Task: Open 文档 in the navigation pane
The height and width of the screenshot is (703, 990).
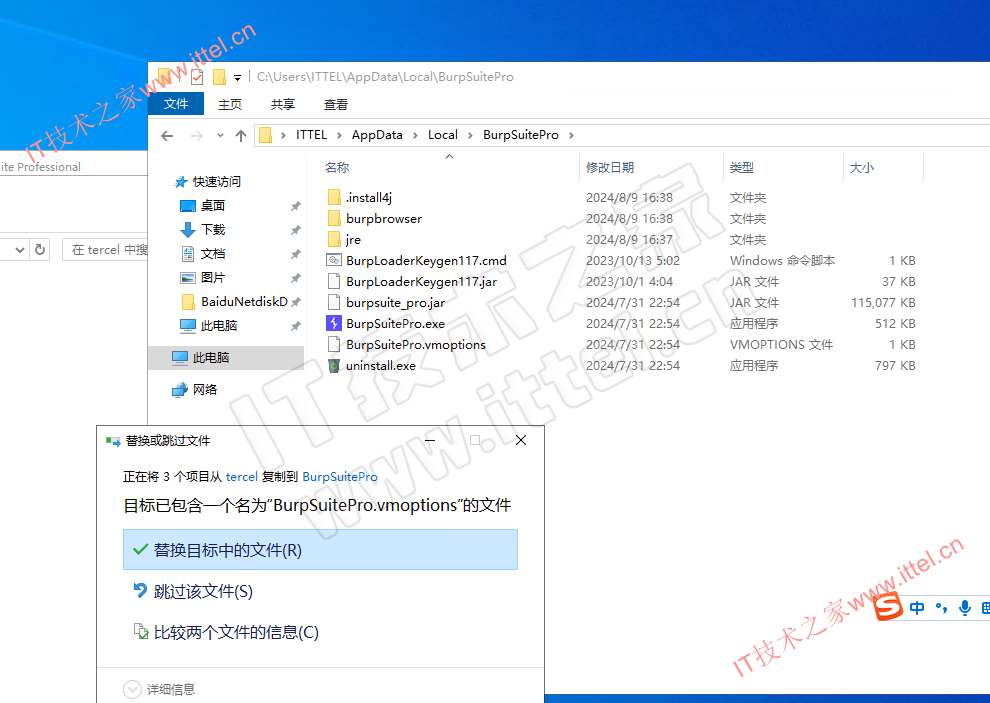Action: (213, 254)
